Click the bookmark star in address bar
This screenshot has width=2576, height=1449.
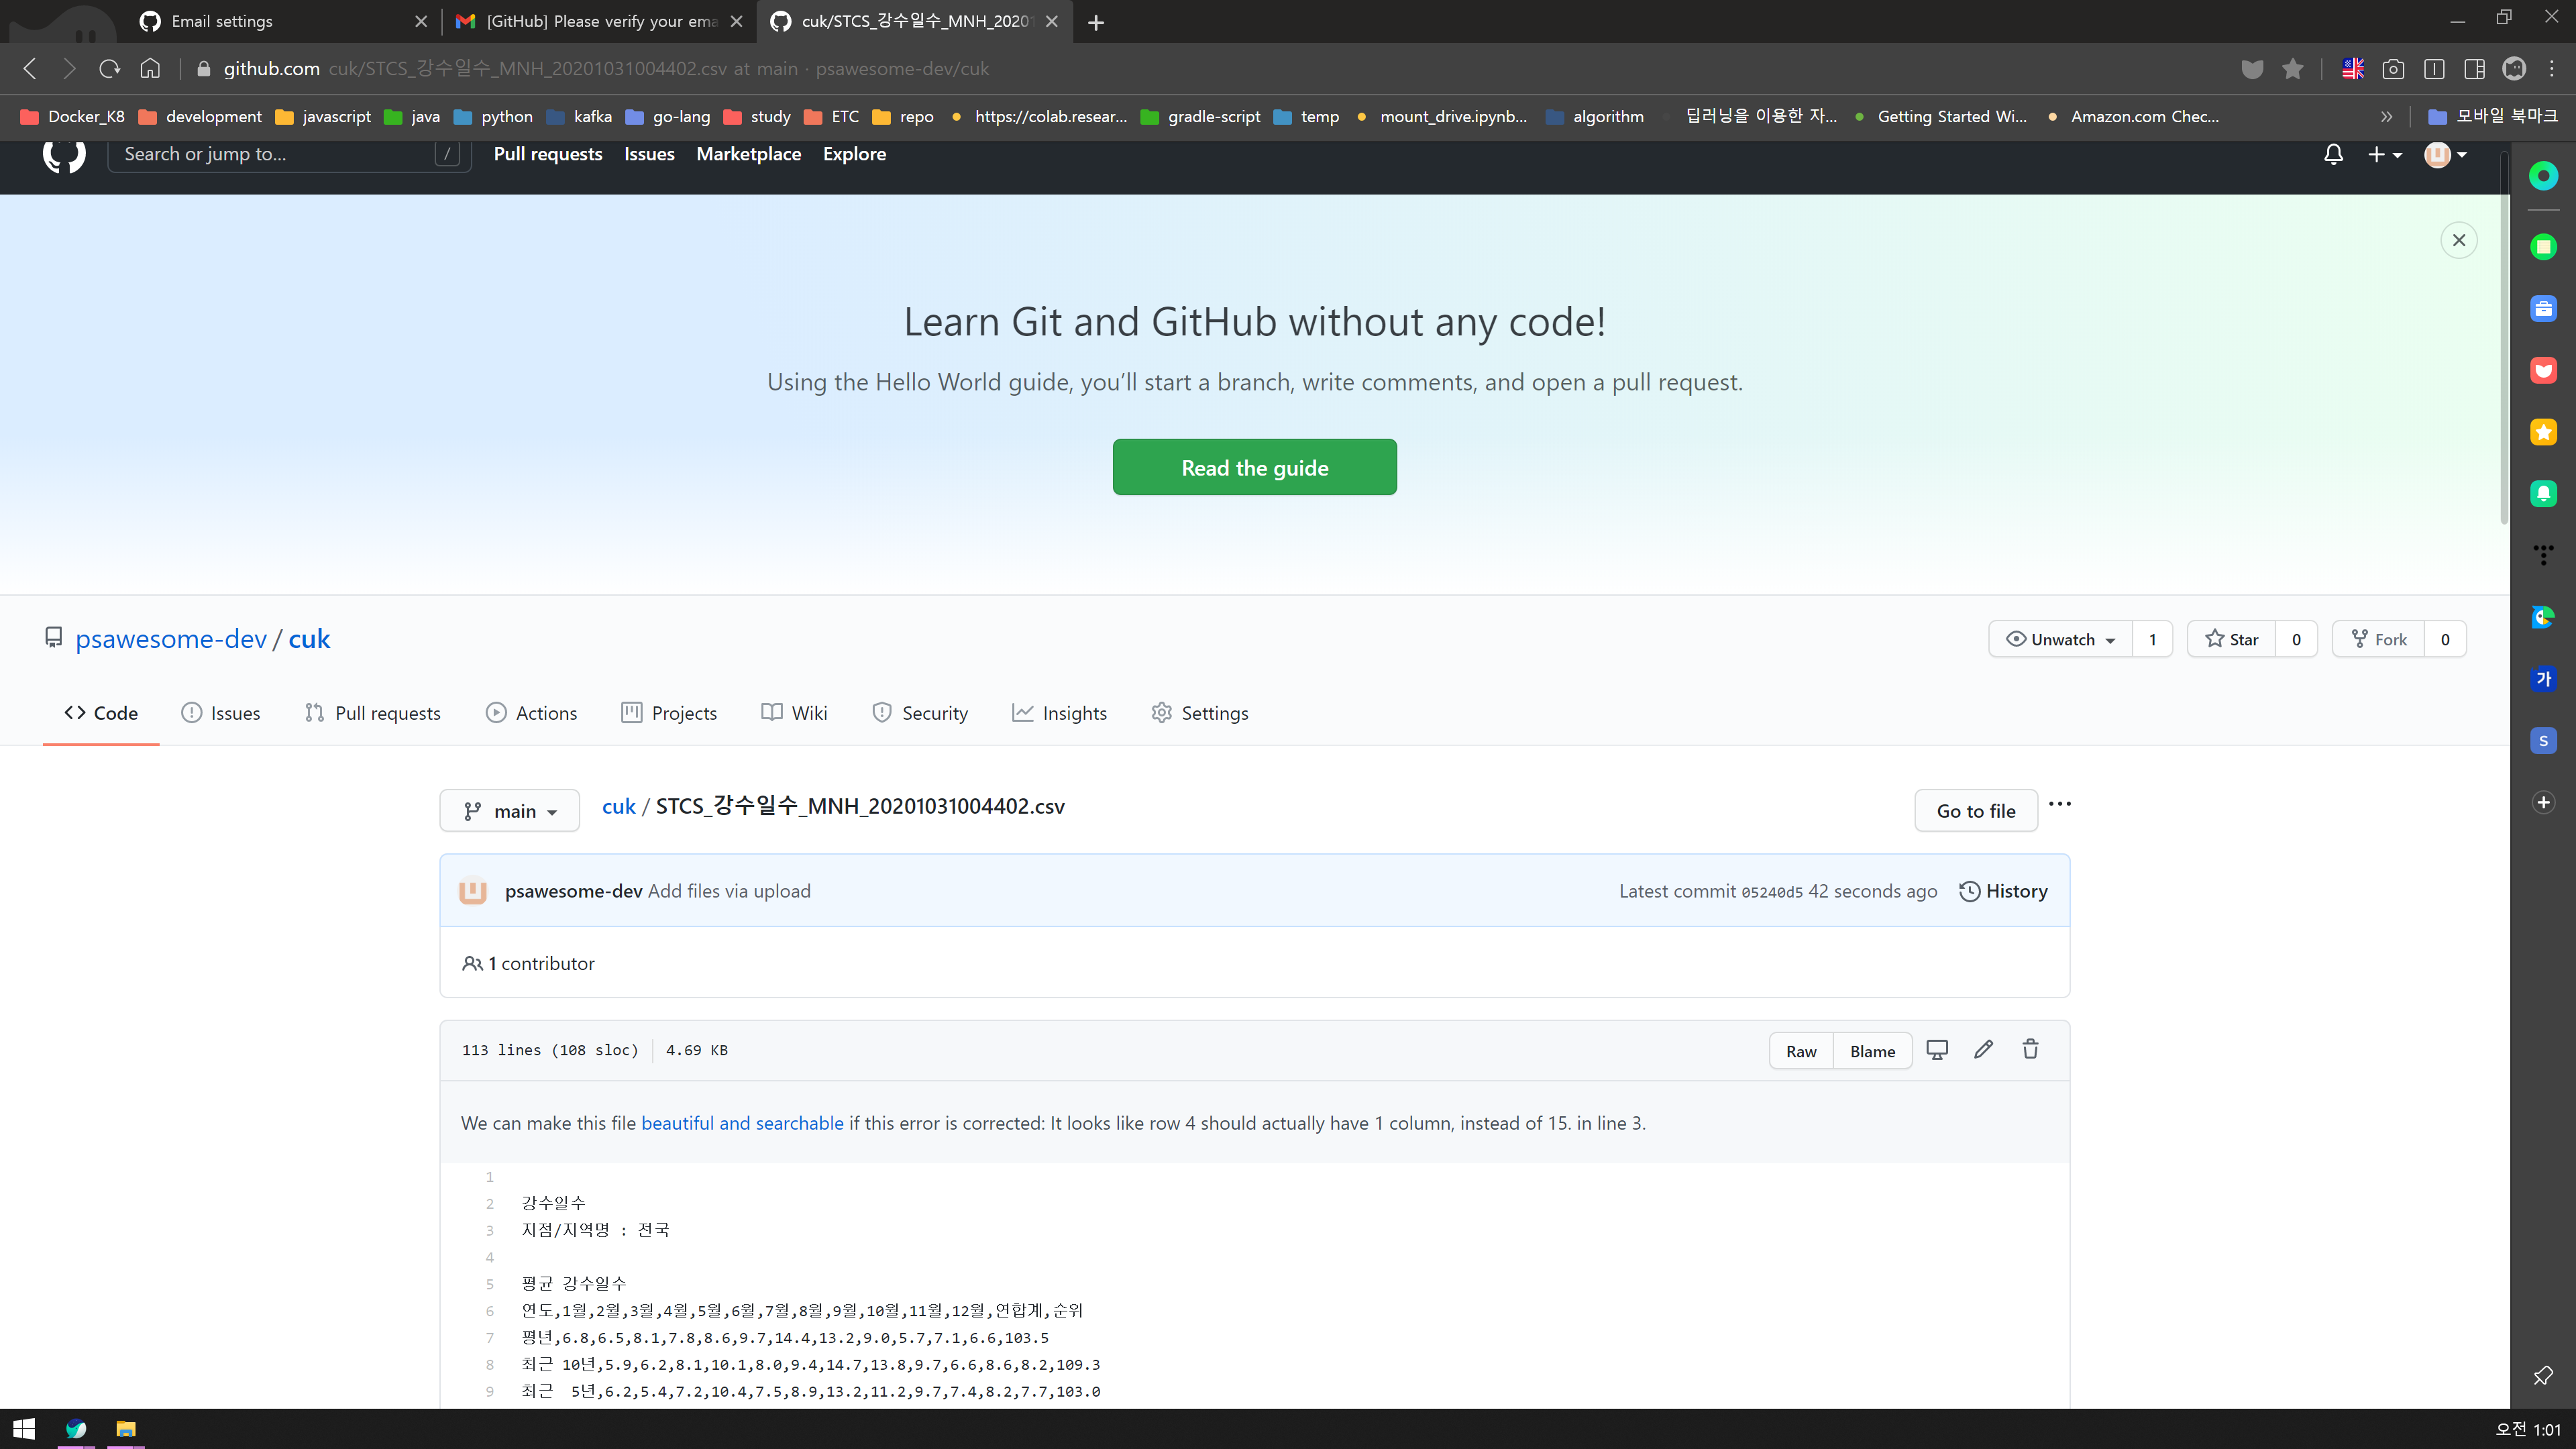tap(2293, 68)
